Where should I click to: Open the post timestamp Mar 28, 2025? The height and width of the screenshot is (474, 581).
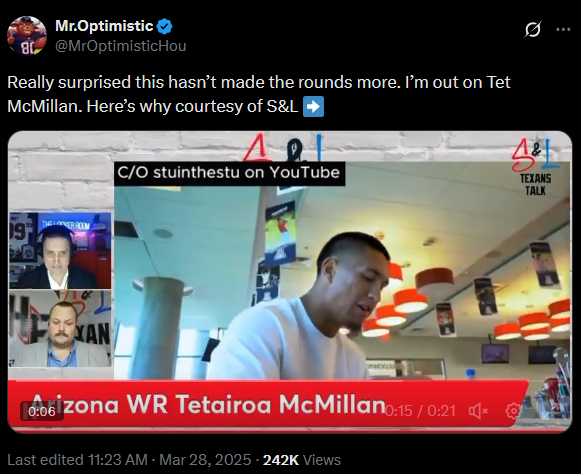205,460
